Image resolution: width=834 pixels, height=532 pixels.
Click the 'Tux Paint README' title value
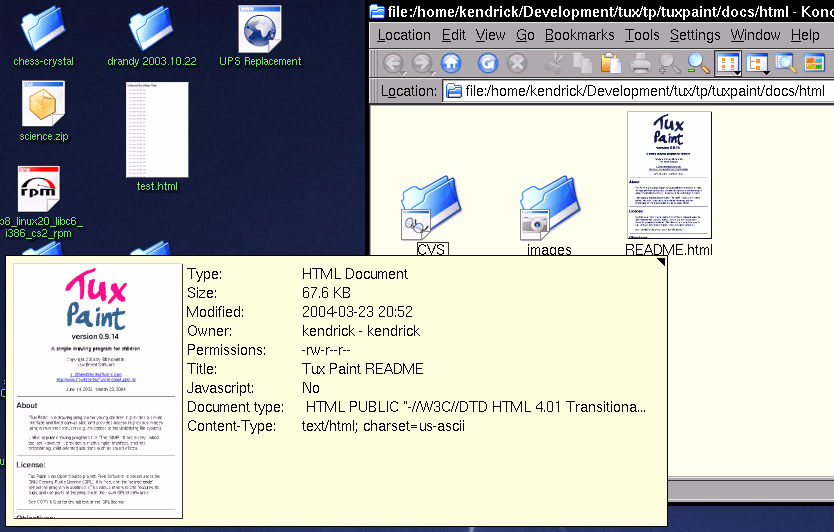[x=362, y=369]
